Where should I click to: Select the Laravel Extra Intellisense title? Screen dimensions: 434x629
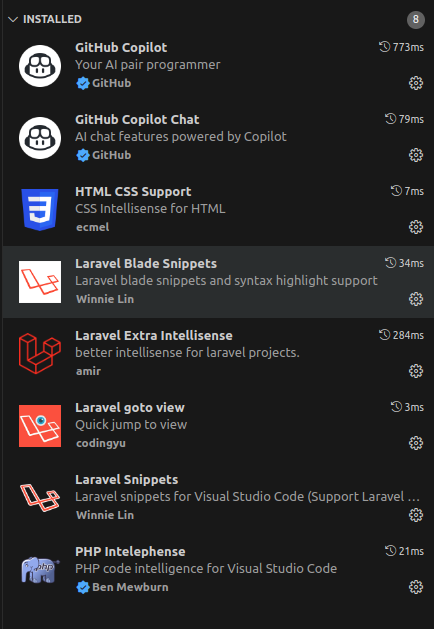(154, 335)
